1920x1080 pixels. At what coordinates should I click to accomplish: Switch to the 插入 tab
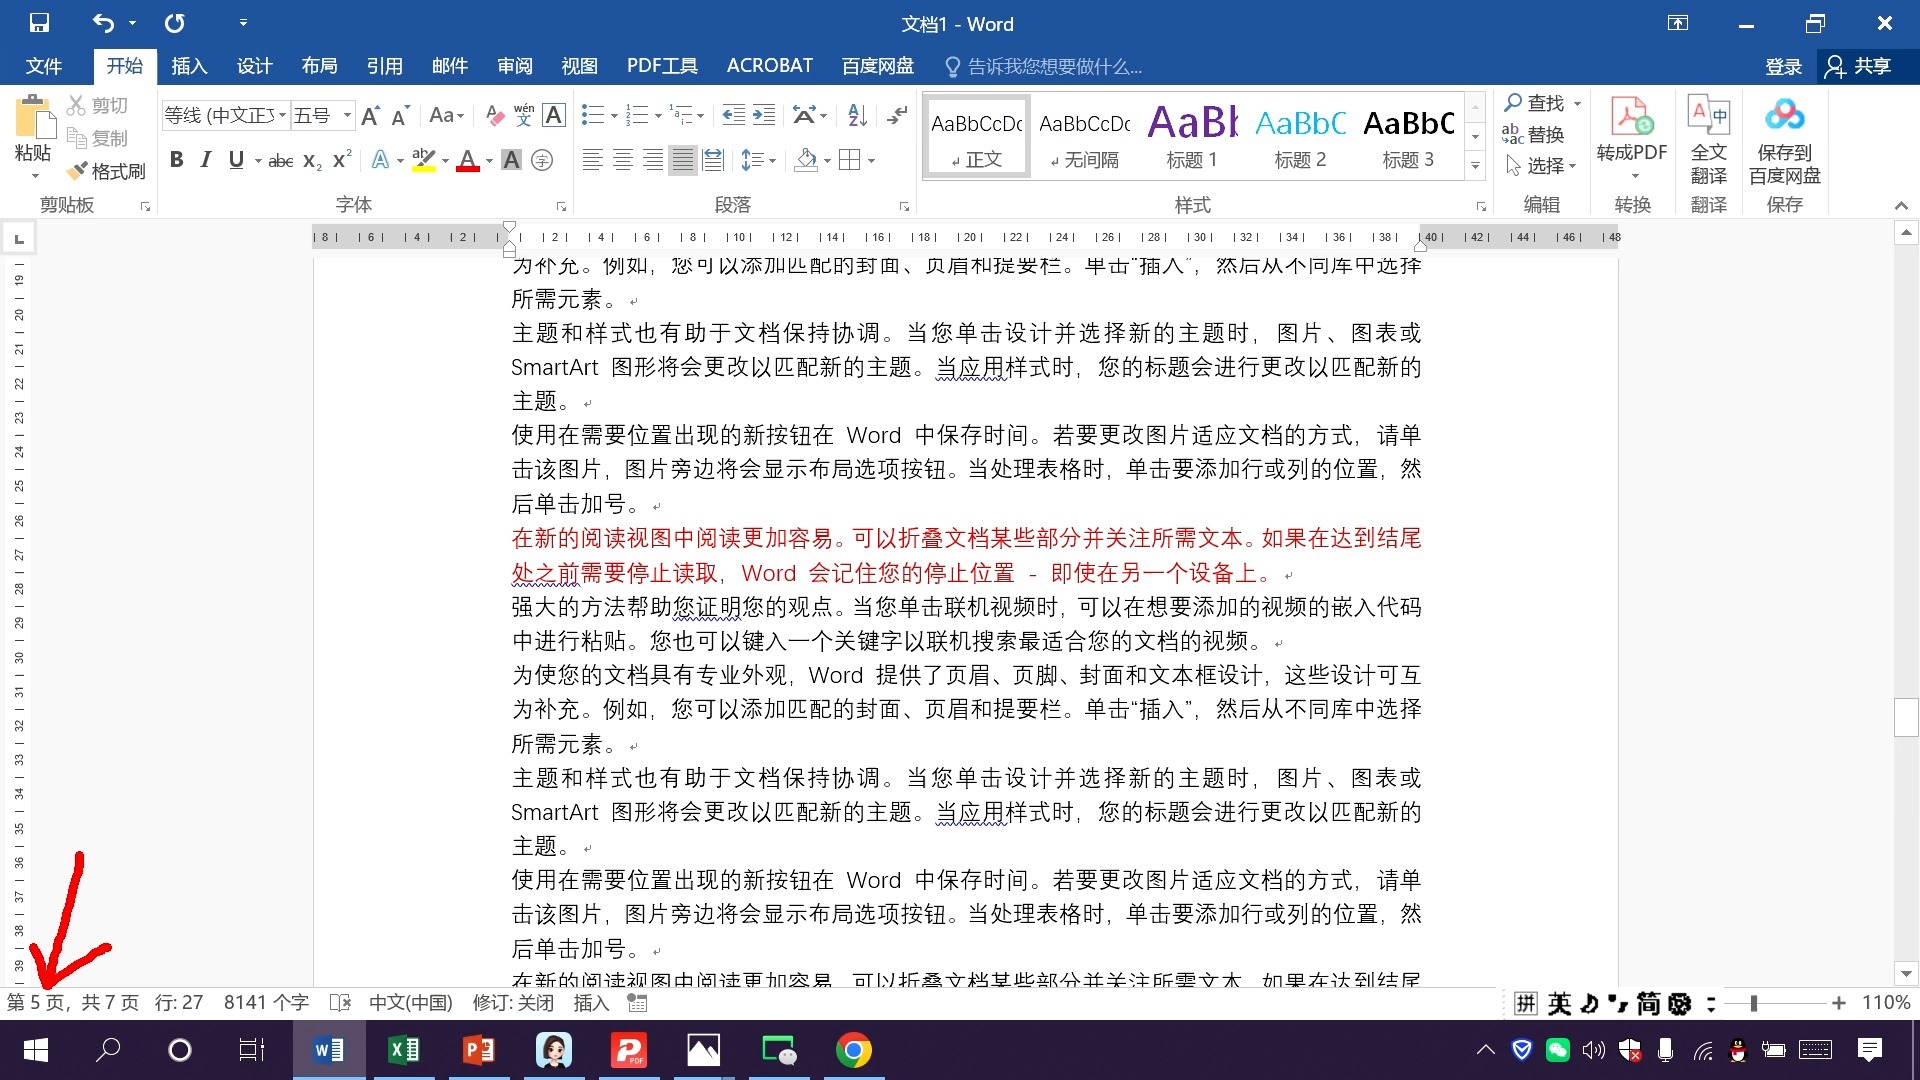[189, 66]
